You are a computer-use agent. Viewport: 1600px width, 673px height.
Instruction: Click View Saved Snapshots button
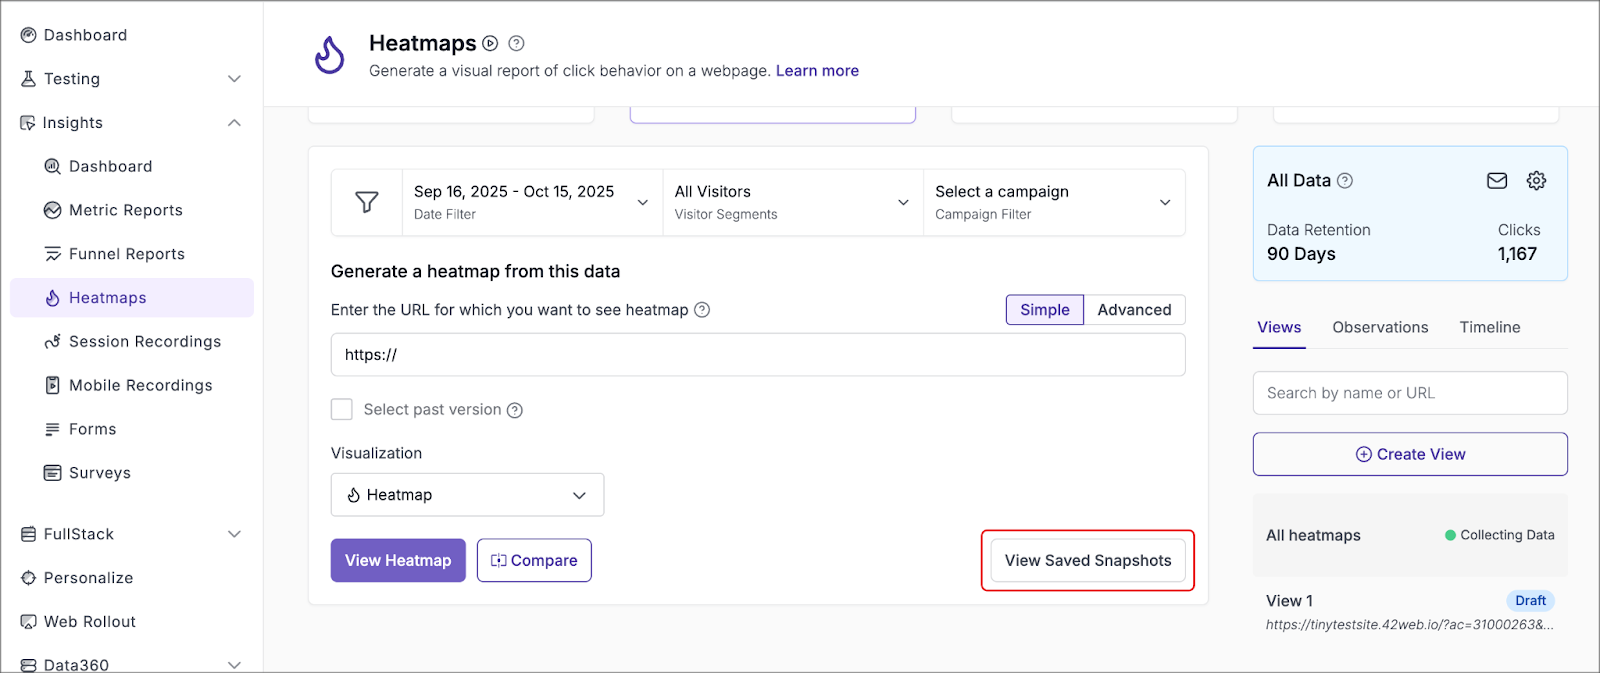click(1087, 561)
